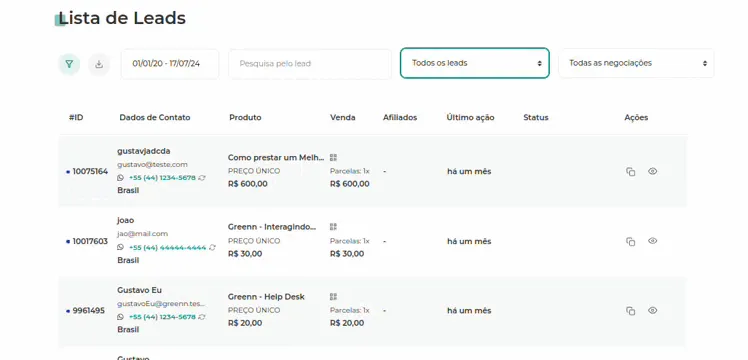
Task: Click the Venda column header
Action: [343, 117]
